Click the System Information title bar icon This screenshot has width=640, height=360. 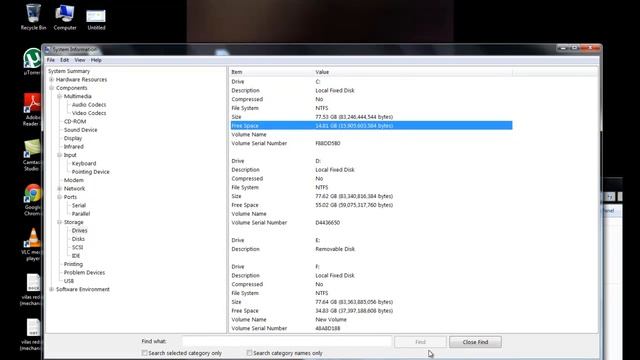click(47, 49)
